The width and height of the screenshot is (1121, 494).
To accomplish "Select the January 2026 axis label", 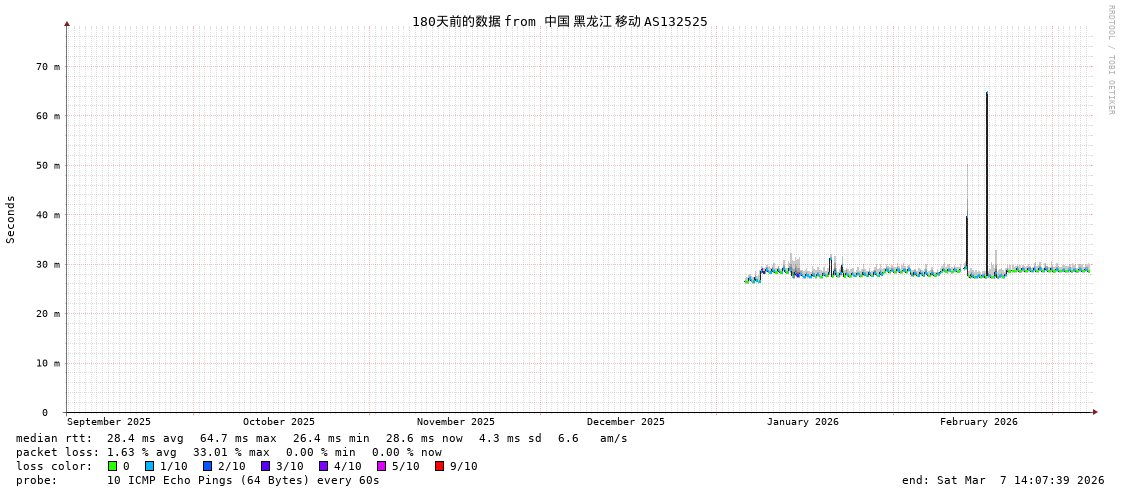I will [x=802, y=422].
